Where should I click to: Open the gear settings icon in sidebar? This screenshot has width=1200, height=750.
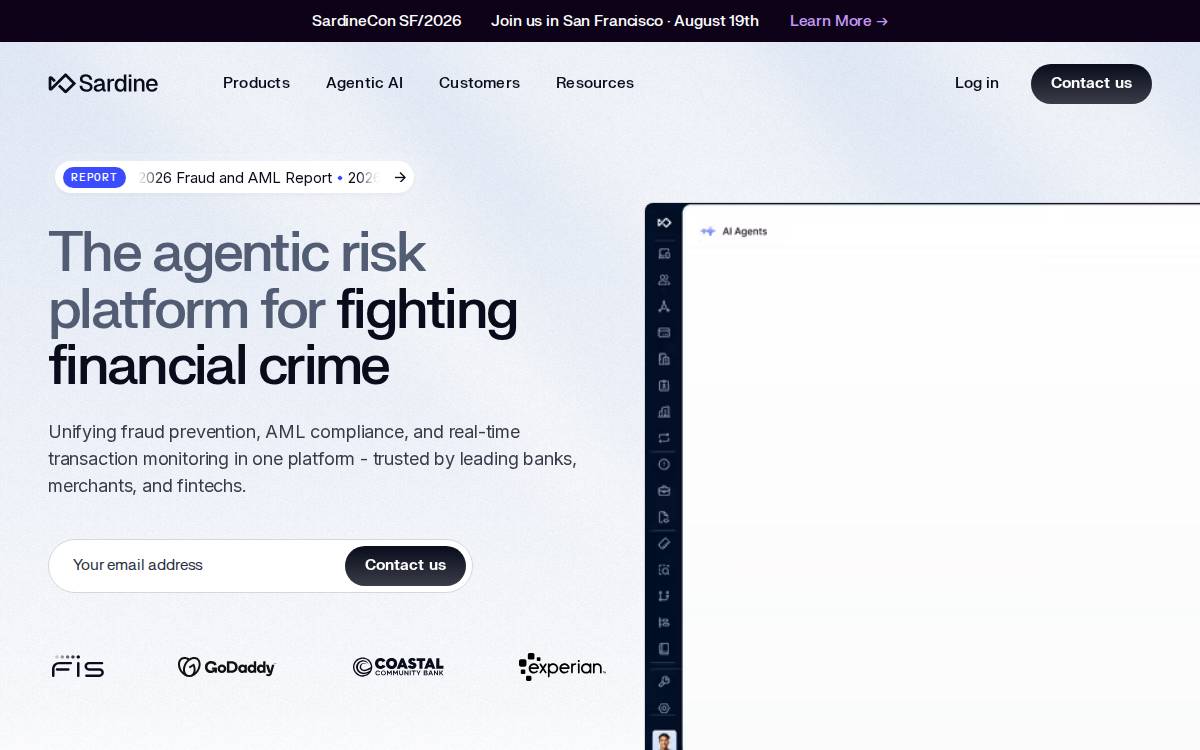point(664,708)
